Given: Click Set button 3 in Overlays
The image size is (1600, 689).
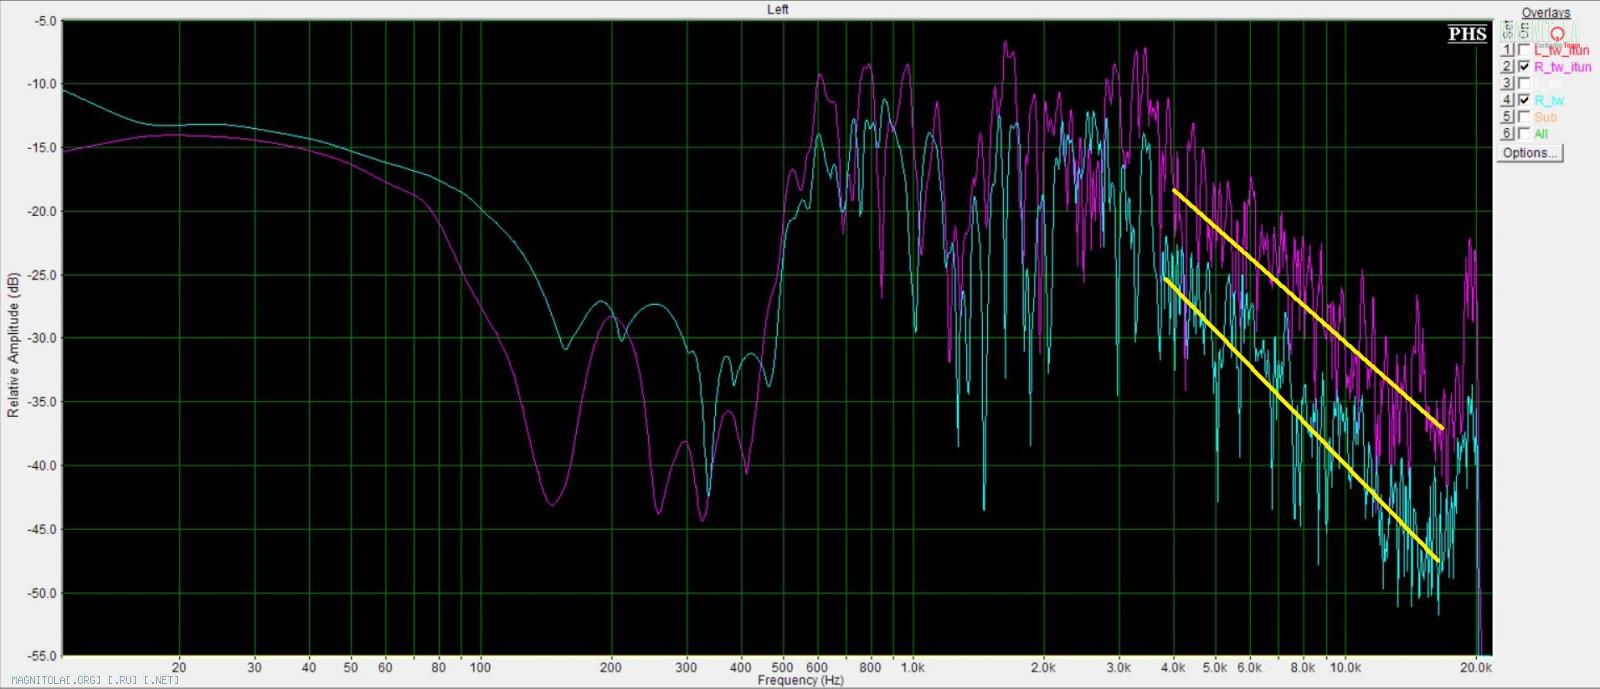Looking at the screenshot, I should [x=1507, y=84].
